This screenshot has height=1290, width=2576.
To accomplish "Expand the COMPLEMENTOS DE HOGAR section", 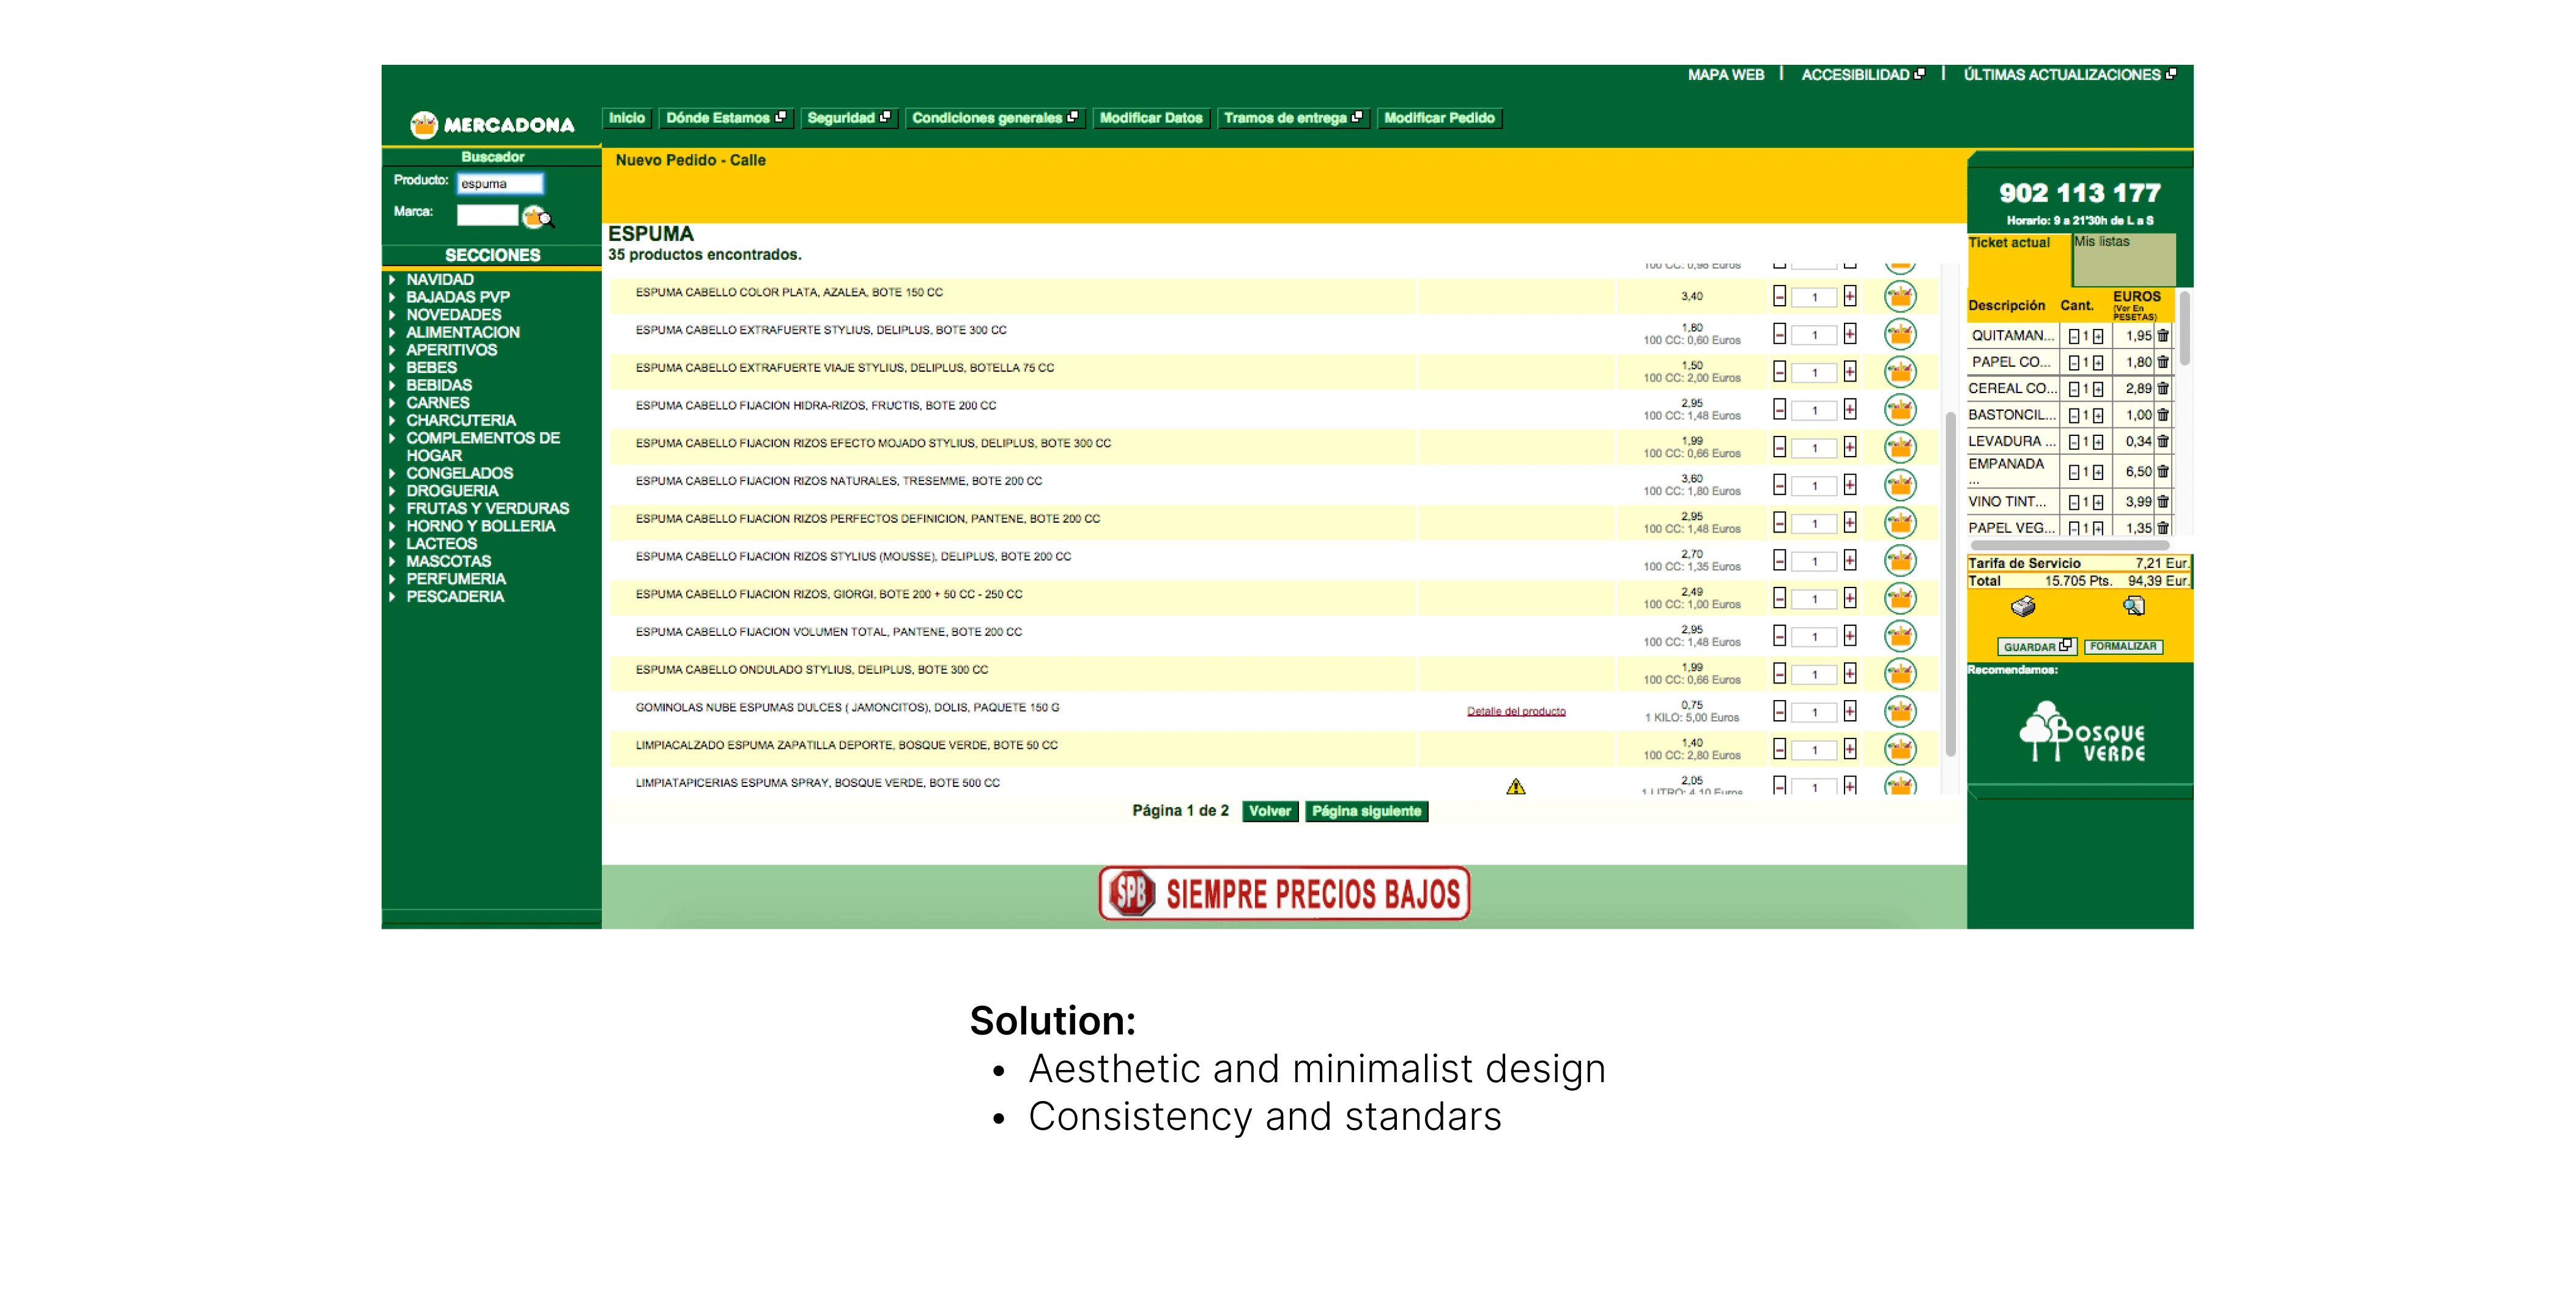I will [x=482, y=447].
